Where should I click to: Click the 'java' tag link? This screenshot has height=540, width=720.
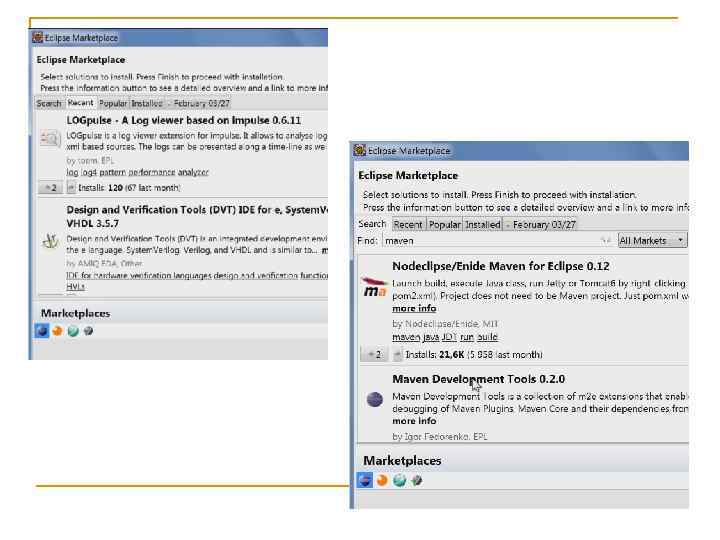431,337
